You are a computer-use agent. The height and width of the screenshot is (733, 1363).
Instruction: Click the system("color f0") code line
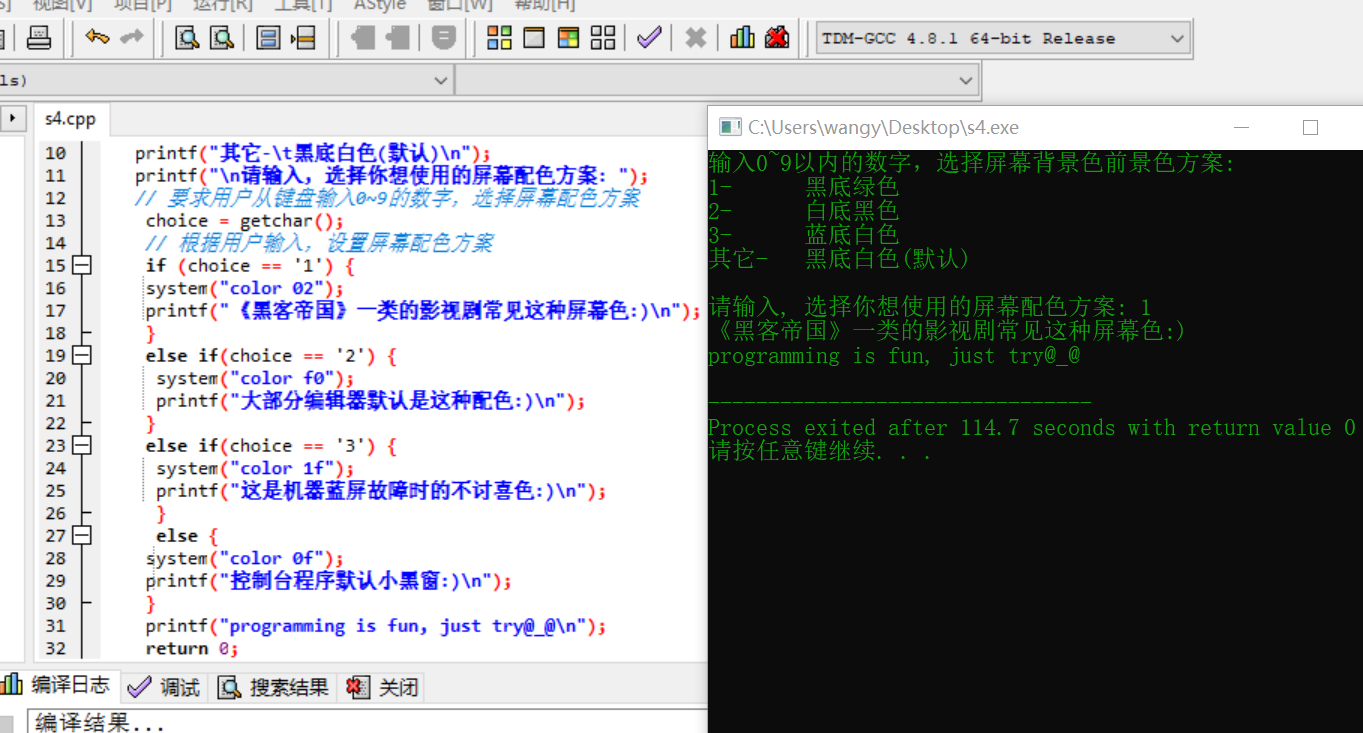[x=255, y=379]
